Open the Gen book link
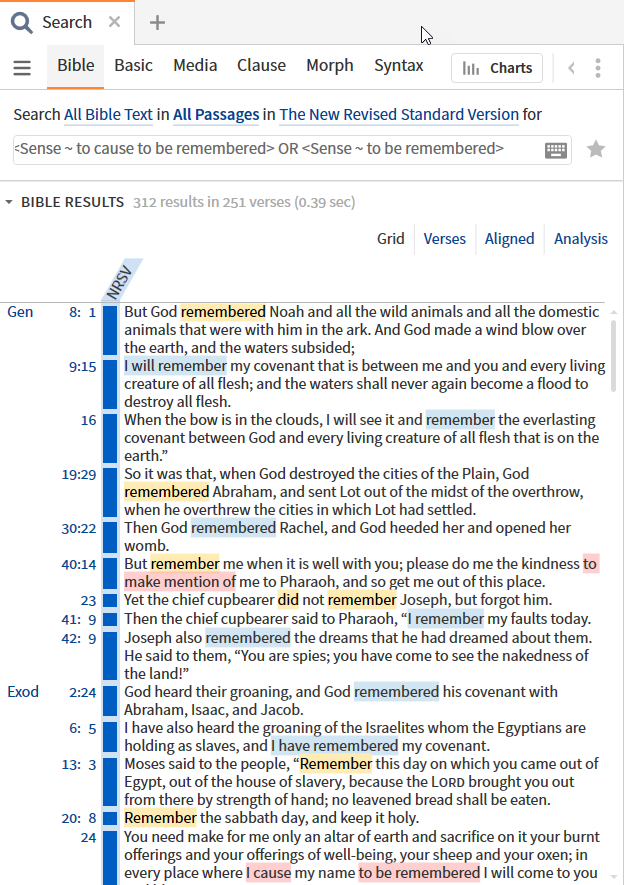624x885 pixels. pyautogui.click(x=20, y=312)
